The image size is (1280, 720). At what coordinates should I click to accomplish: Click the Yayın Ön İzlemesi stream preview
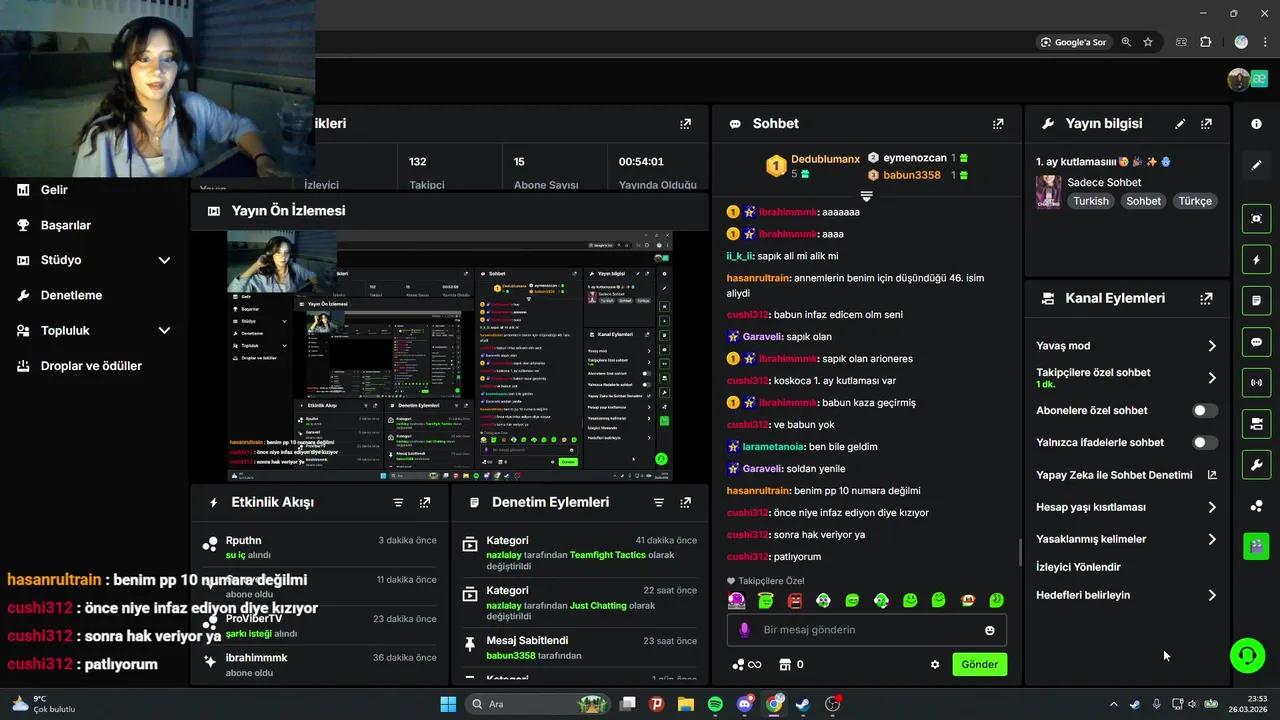pyautogui.click(x=450, y=356)
